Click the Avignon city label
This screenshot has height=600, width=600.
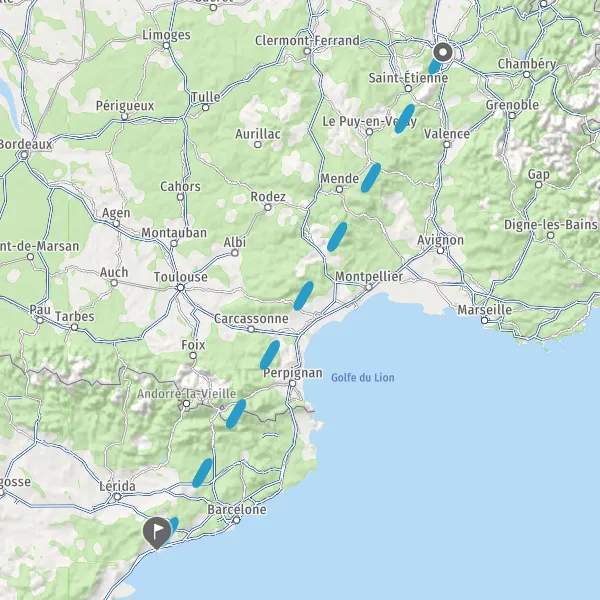coord(440,240)
